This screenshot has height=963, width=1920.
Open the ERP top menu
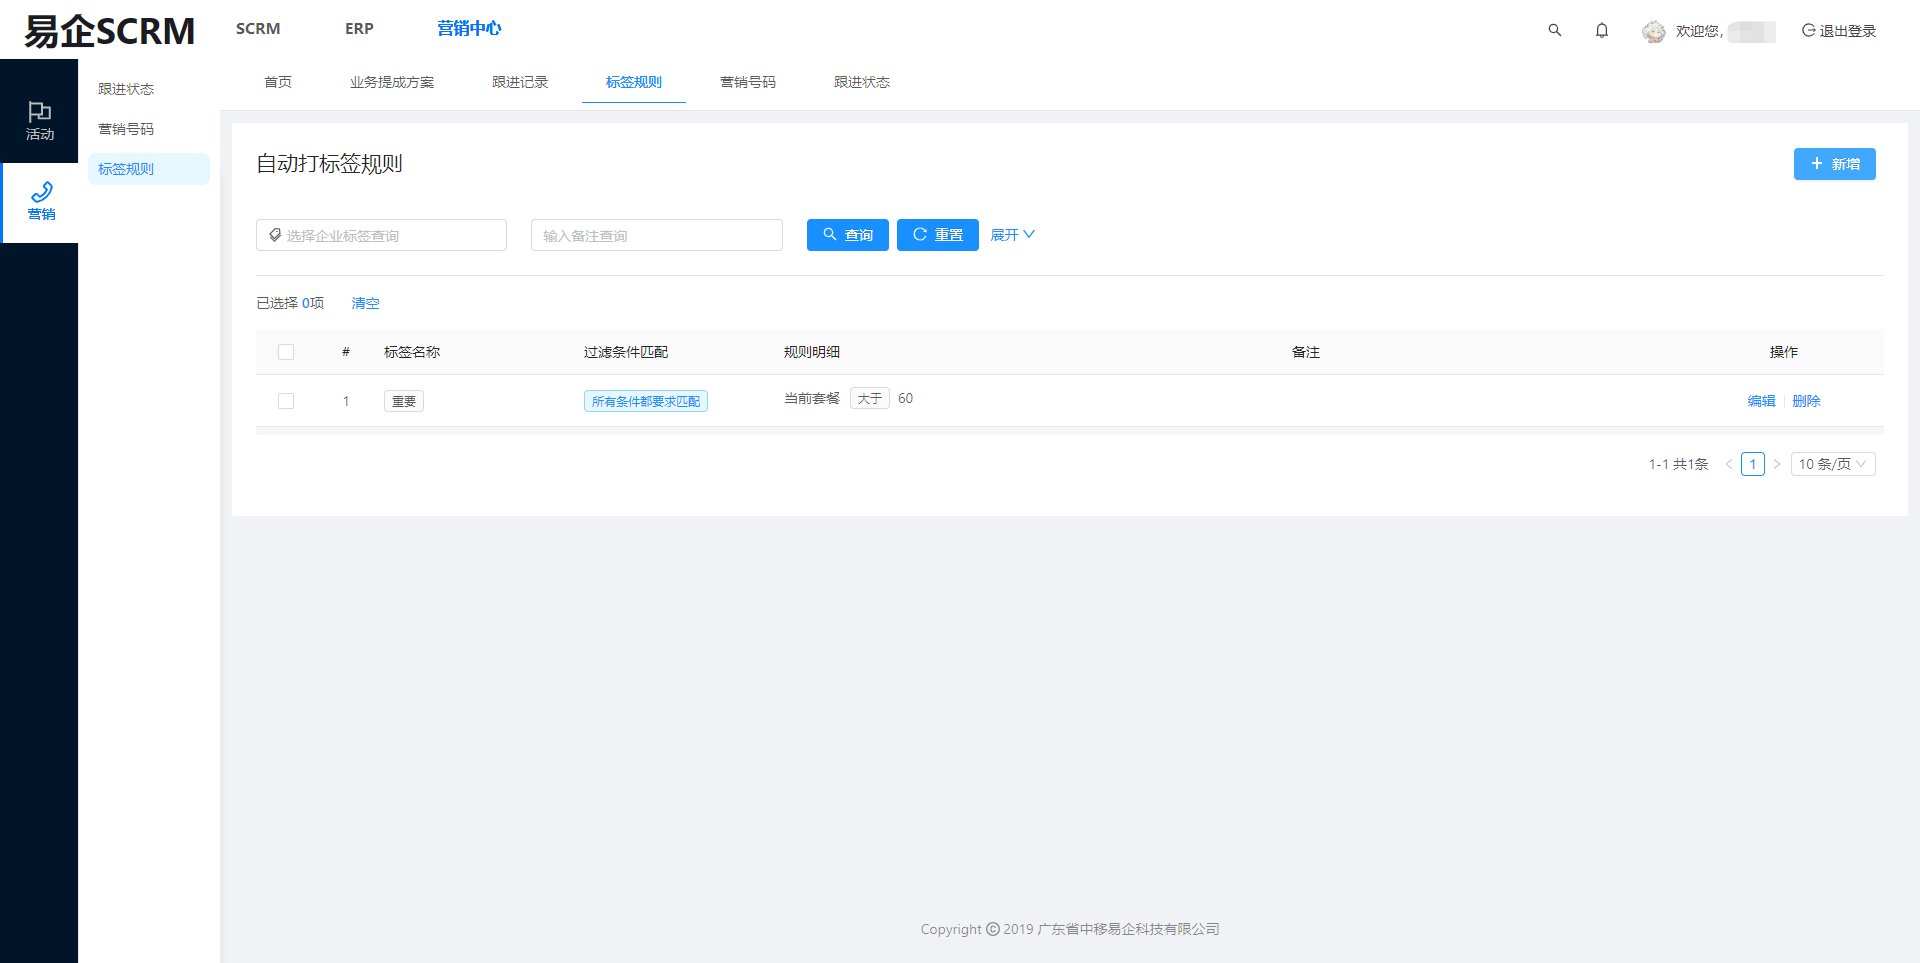[x=359, y=29]
